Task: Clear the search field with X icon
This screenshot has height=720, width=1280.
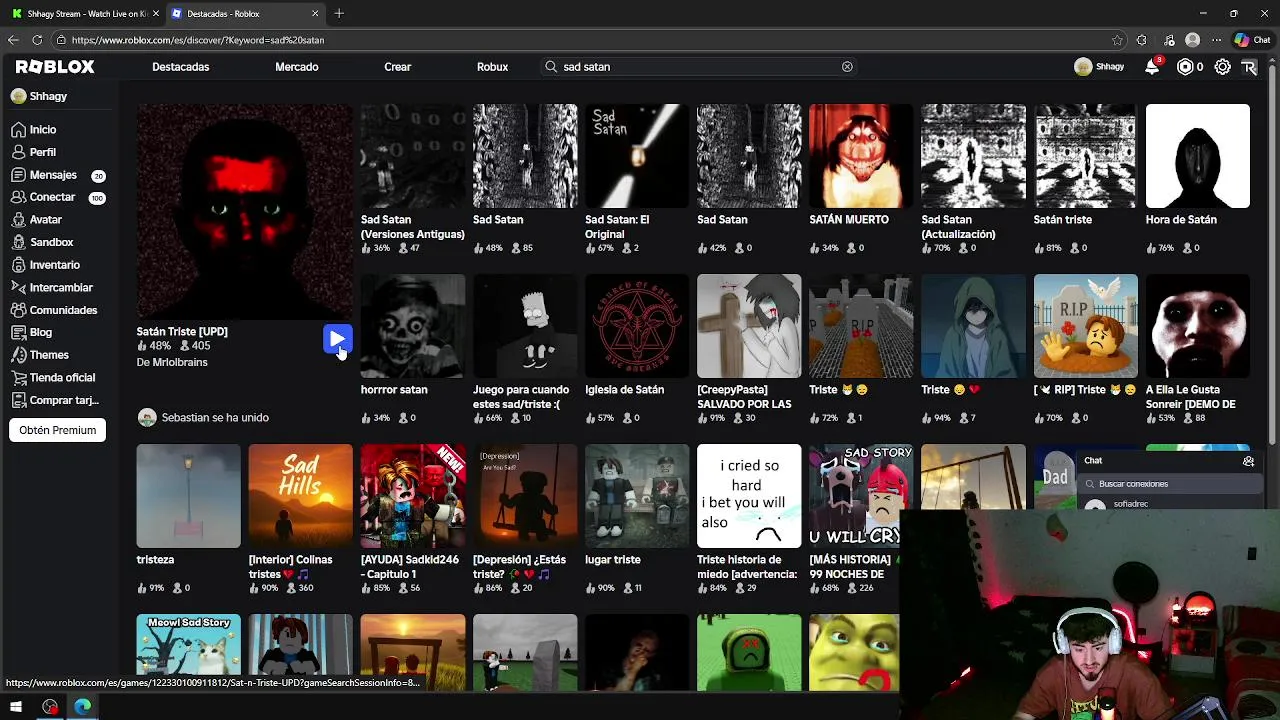Action: 847,67
